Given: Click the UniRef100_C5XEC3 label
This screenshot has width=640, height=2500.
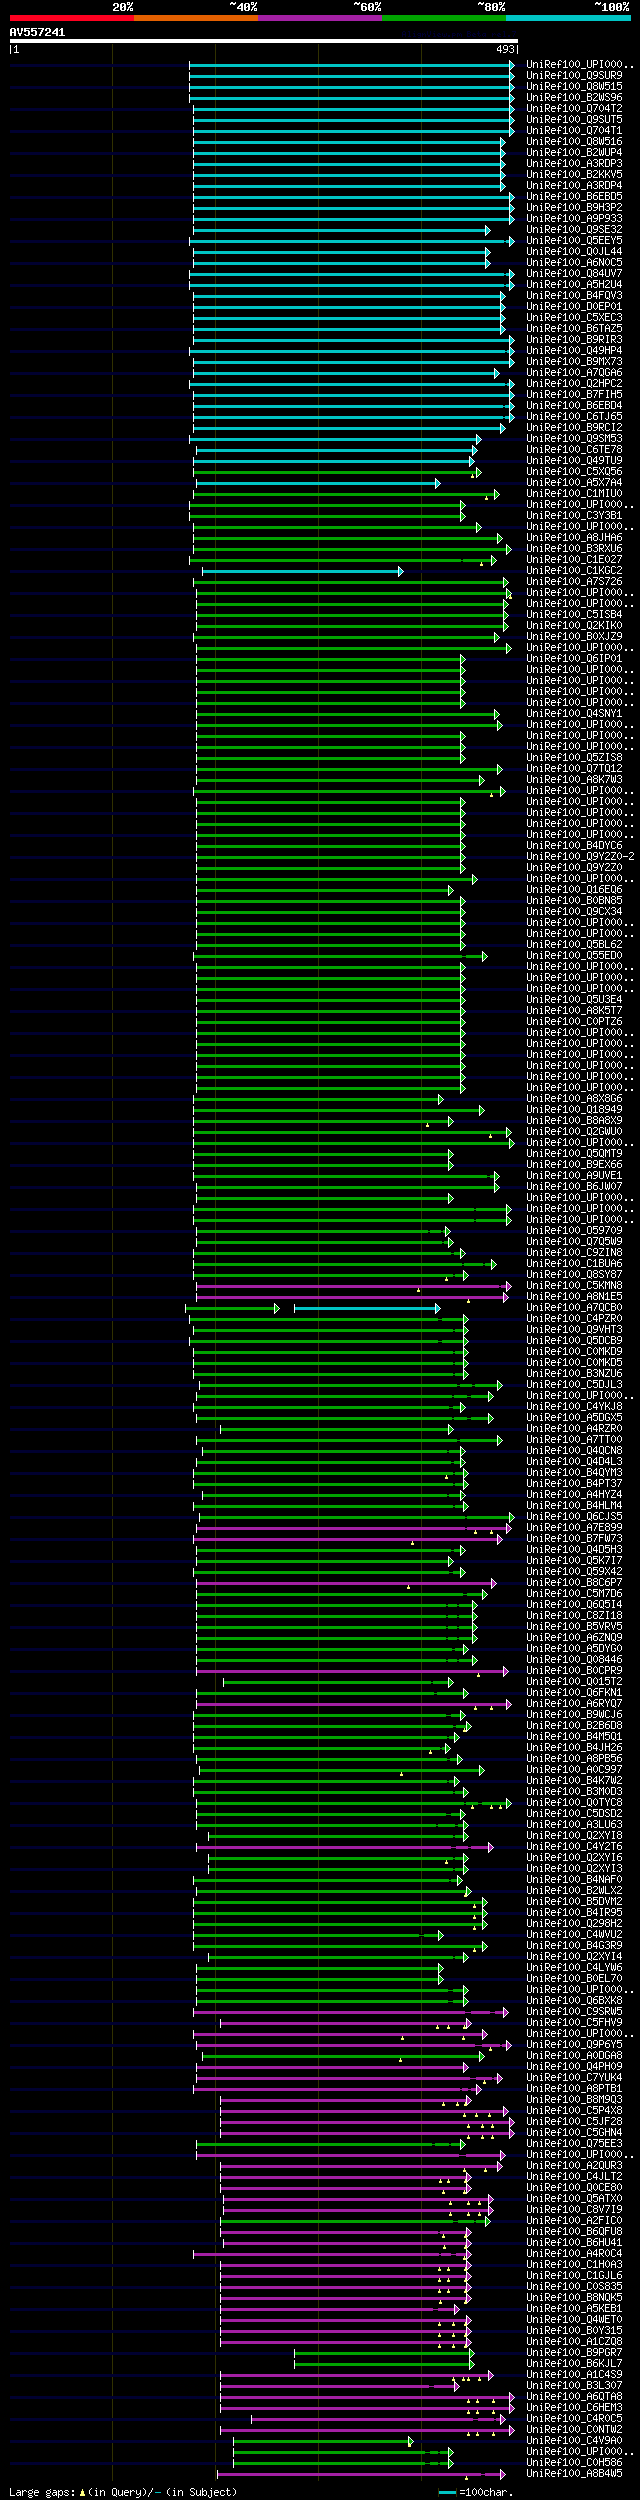Looking at the screenshot, I should [x=574, y=317].
